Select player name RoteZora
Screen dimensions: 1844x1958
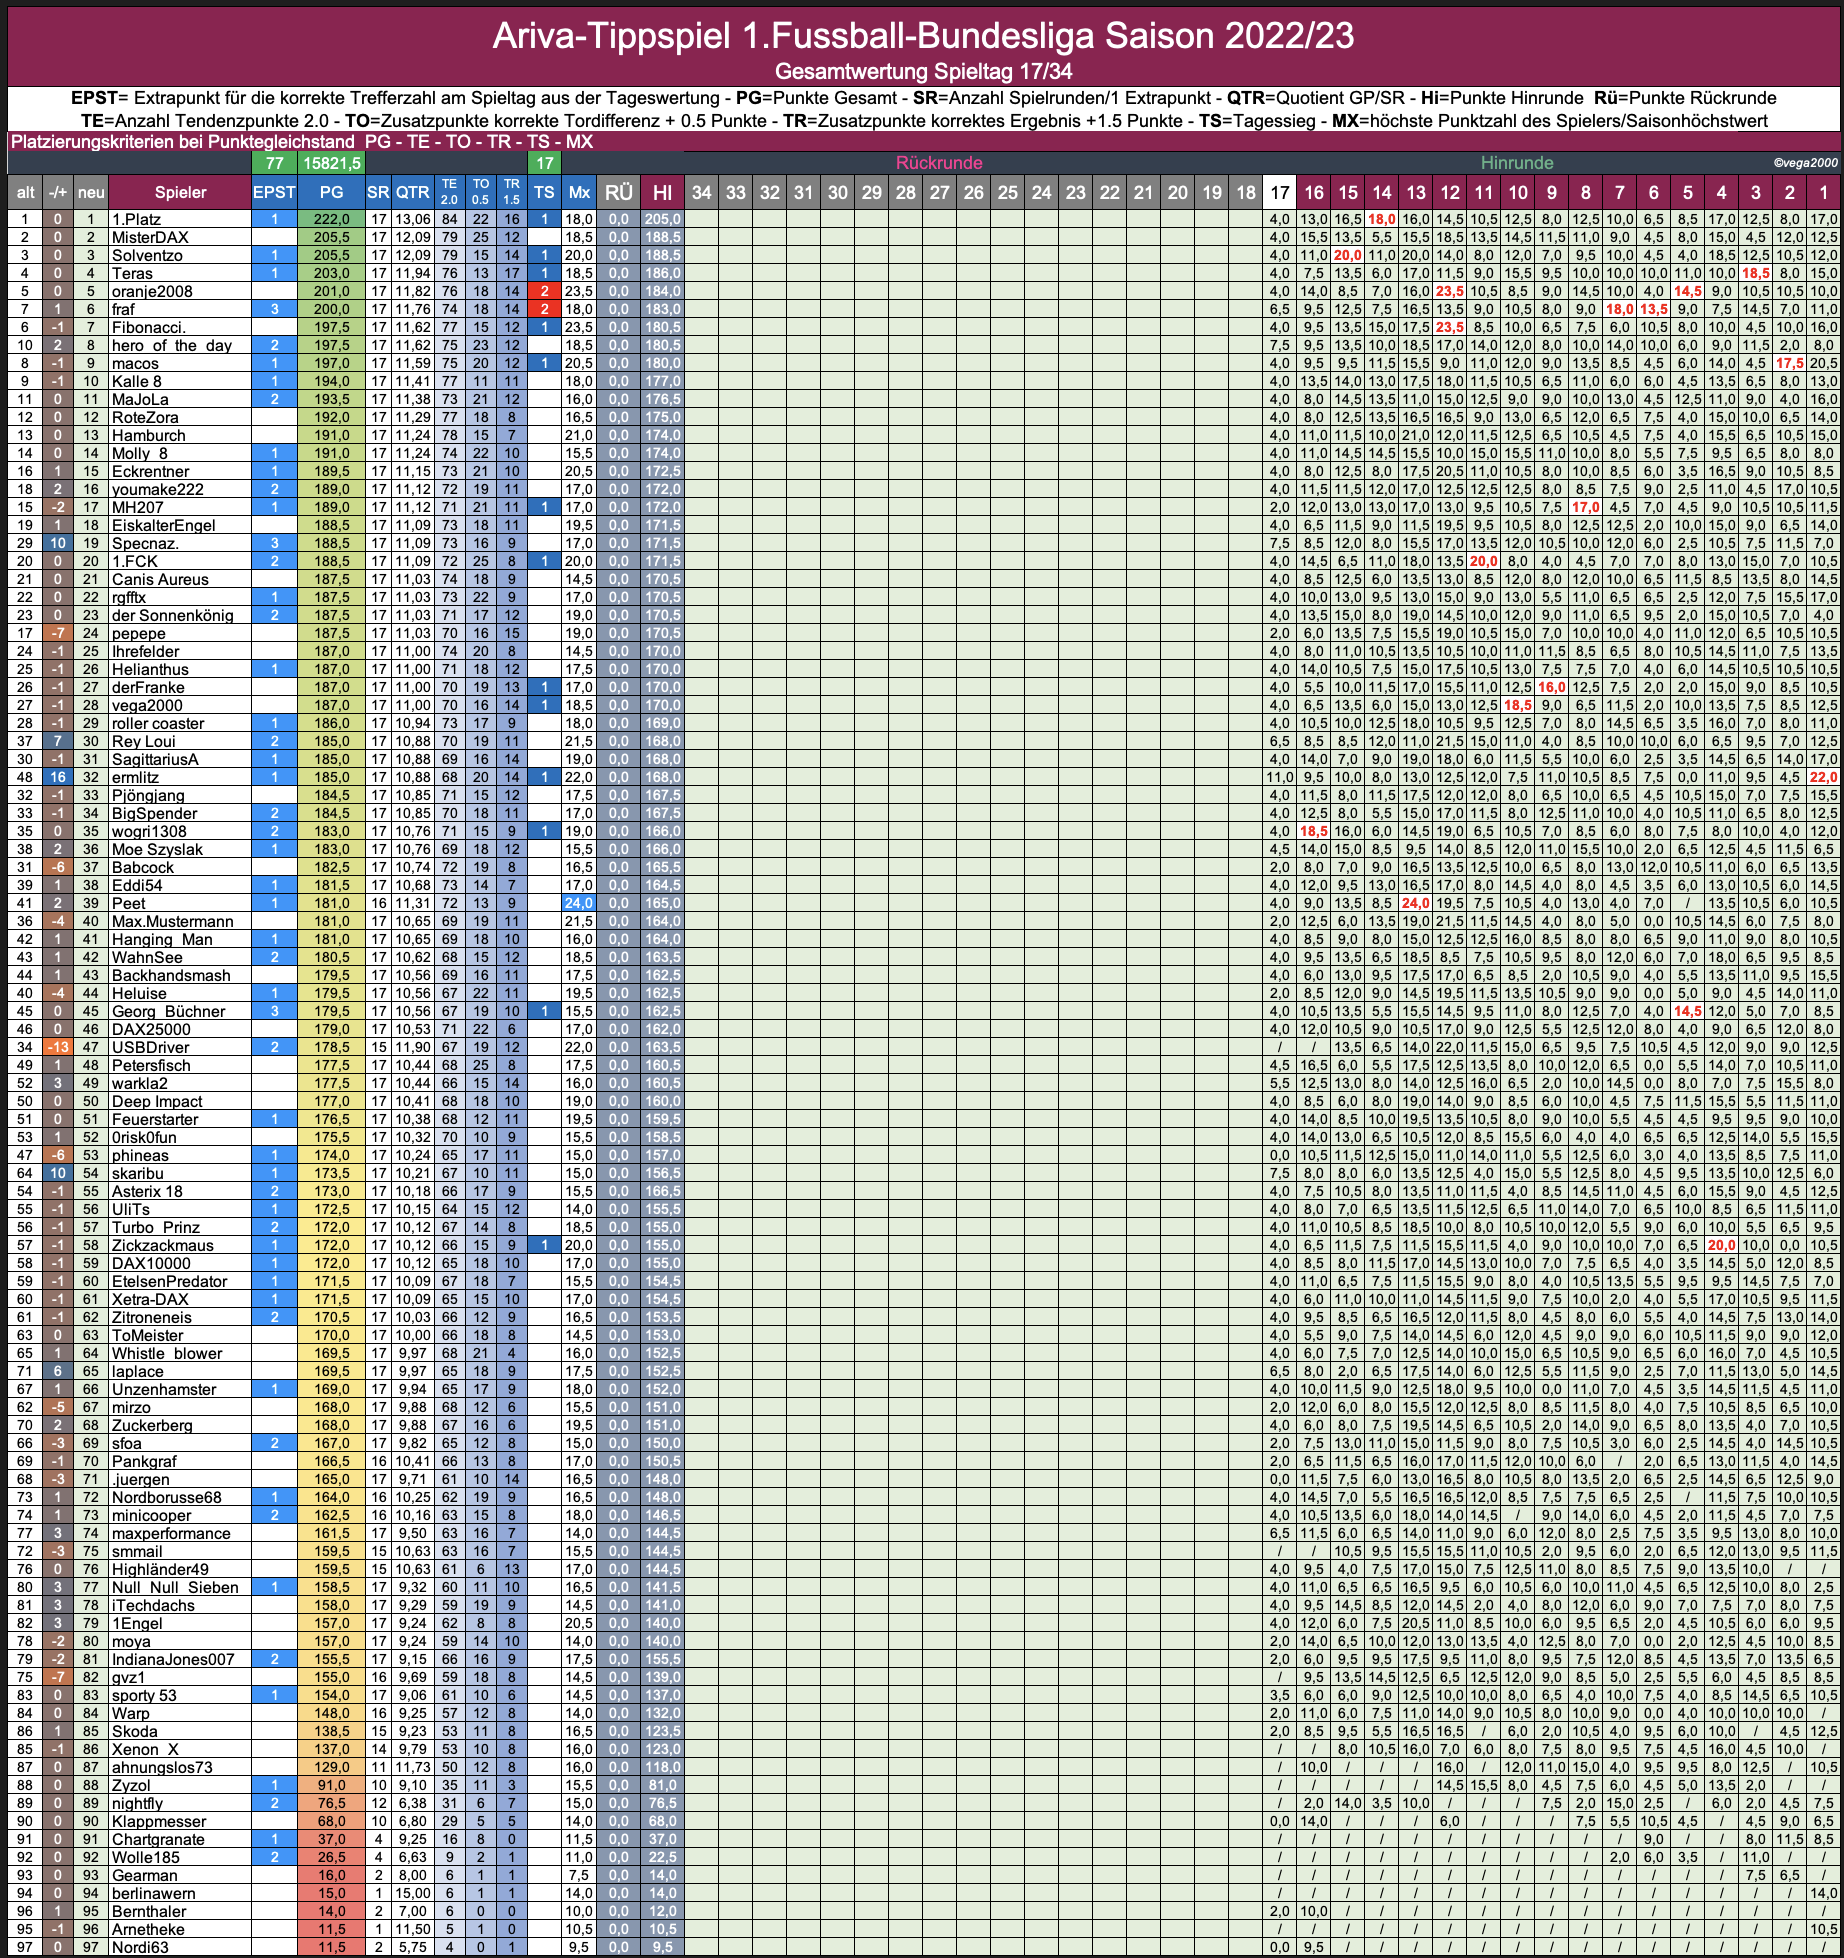tap(145, 417)
